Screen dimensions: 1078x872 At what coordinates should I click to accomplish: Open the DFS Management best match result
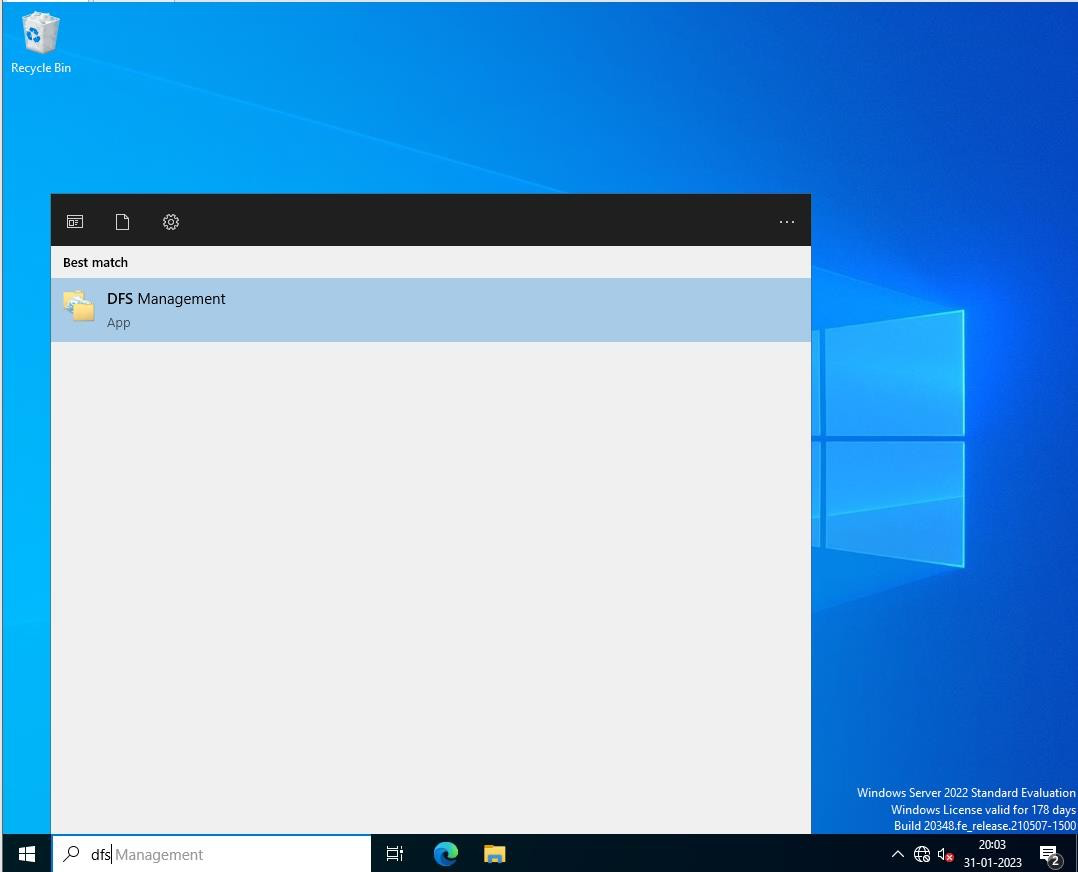click(430, 309)
